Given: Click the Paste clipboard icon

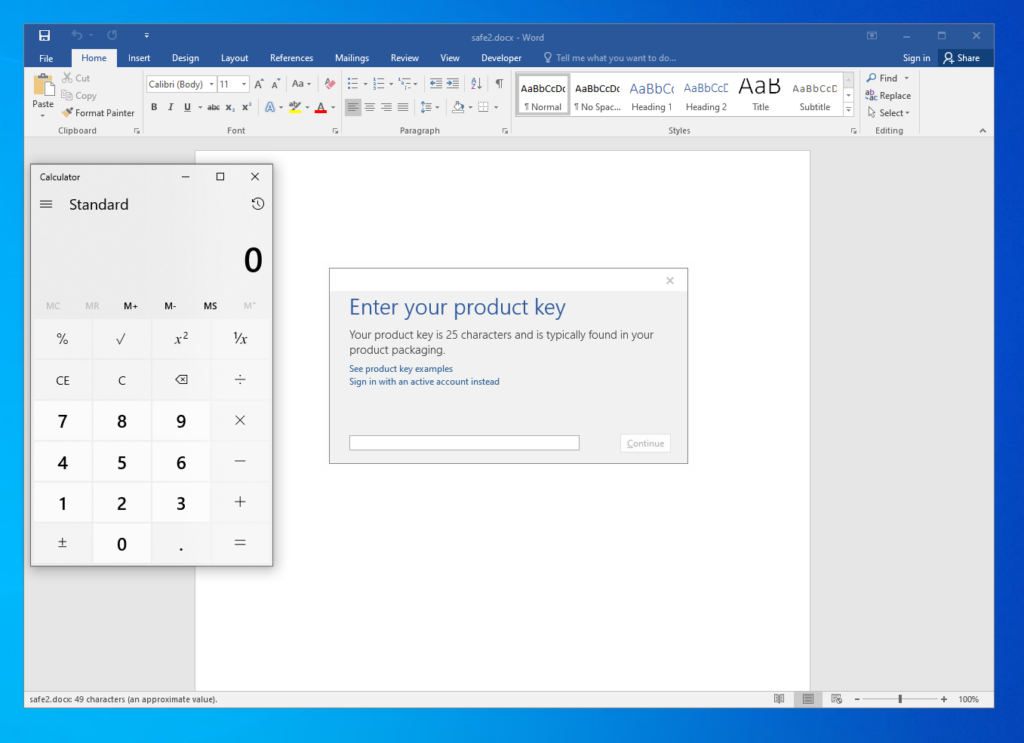Looking at the screenshot, I should [43, 86].
